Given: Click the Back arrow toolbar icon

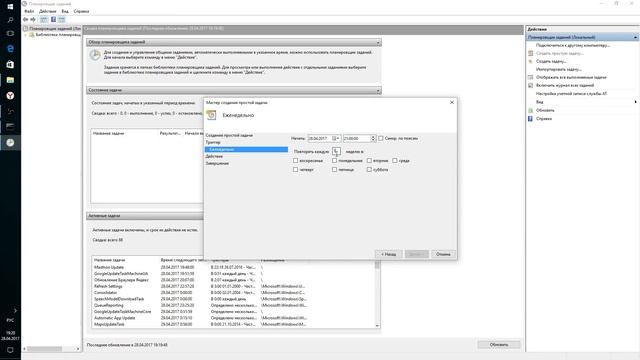Looking at the screenshot, I should [25, 20].
